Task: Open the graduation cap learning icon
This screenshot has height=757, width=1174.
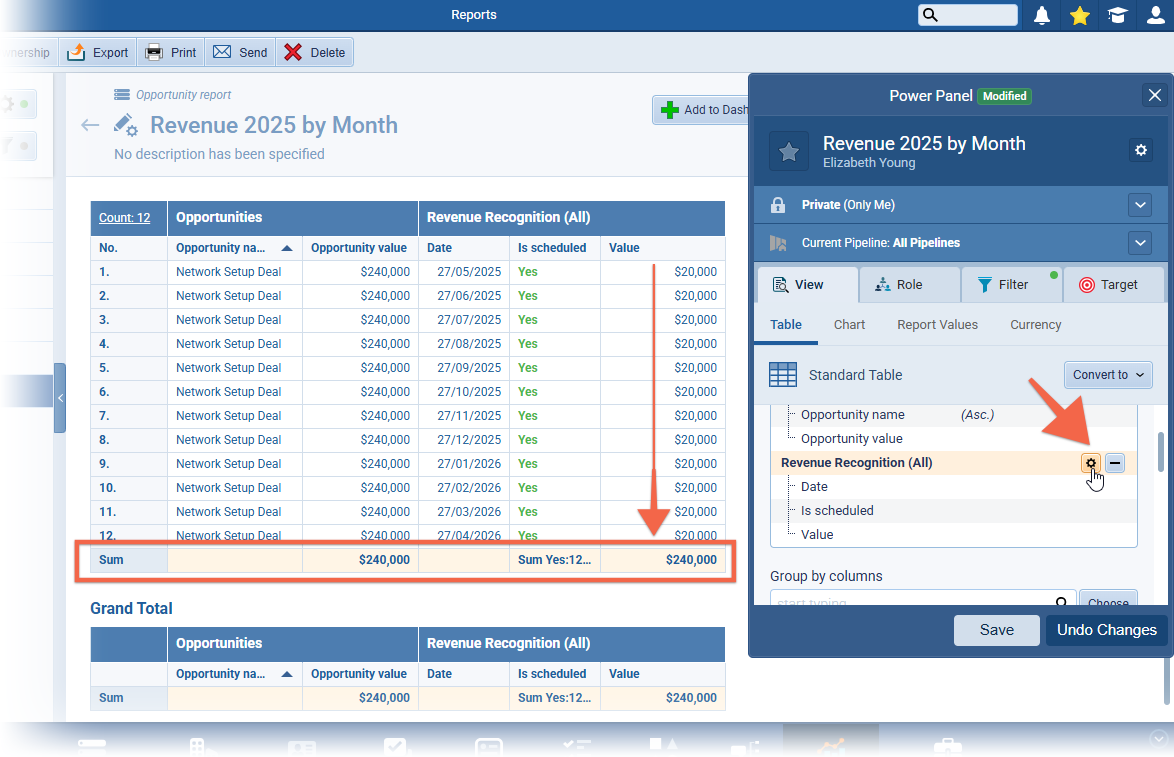Action: point(1116,15)
